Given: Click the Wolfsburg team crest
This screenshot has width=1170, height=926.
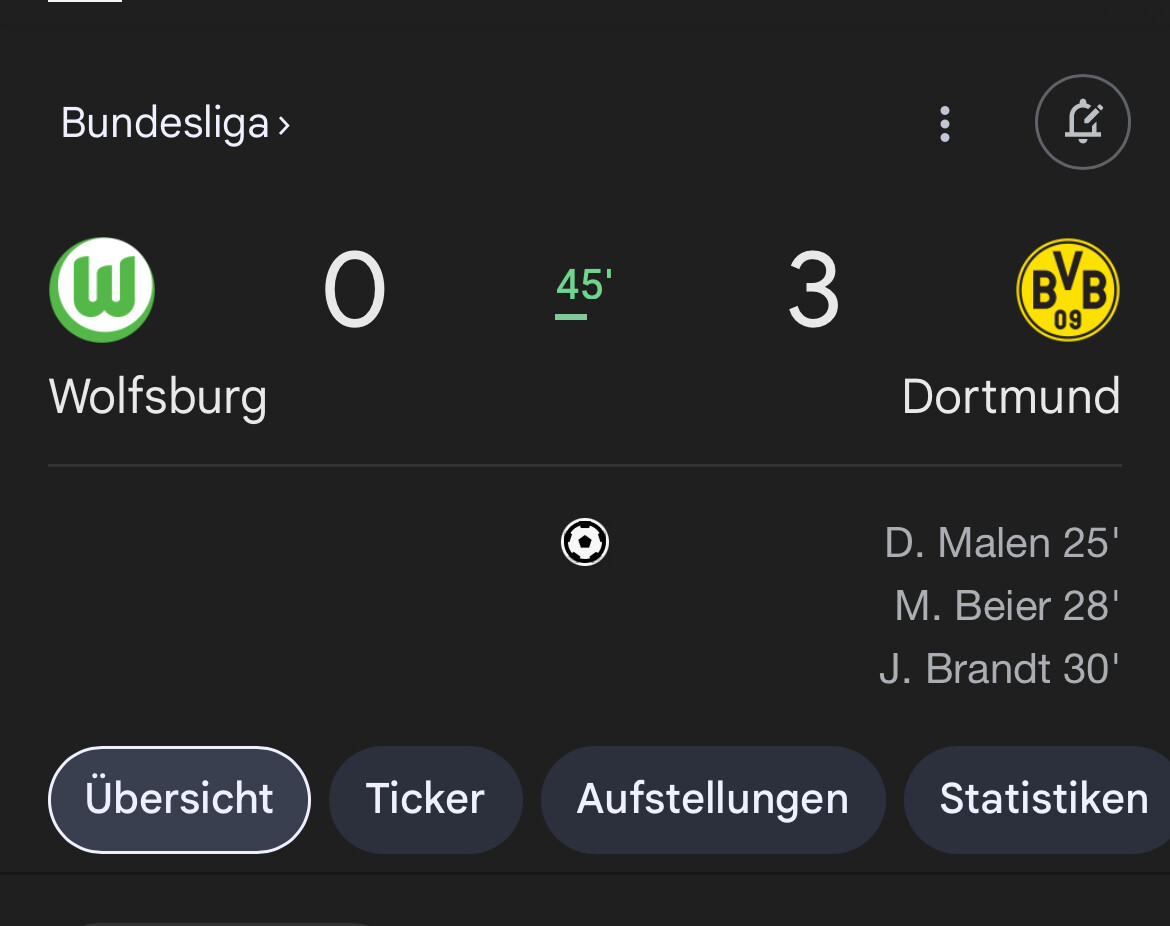Looking at the screenshot, I should click(x=102, y=290).
